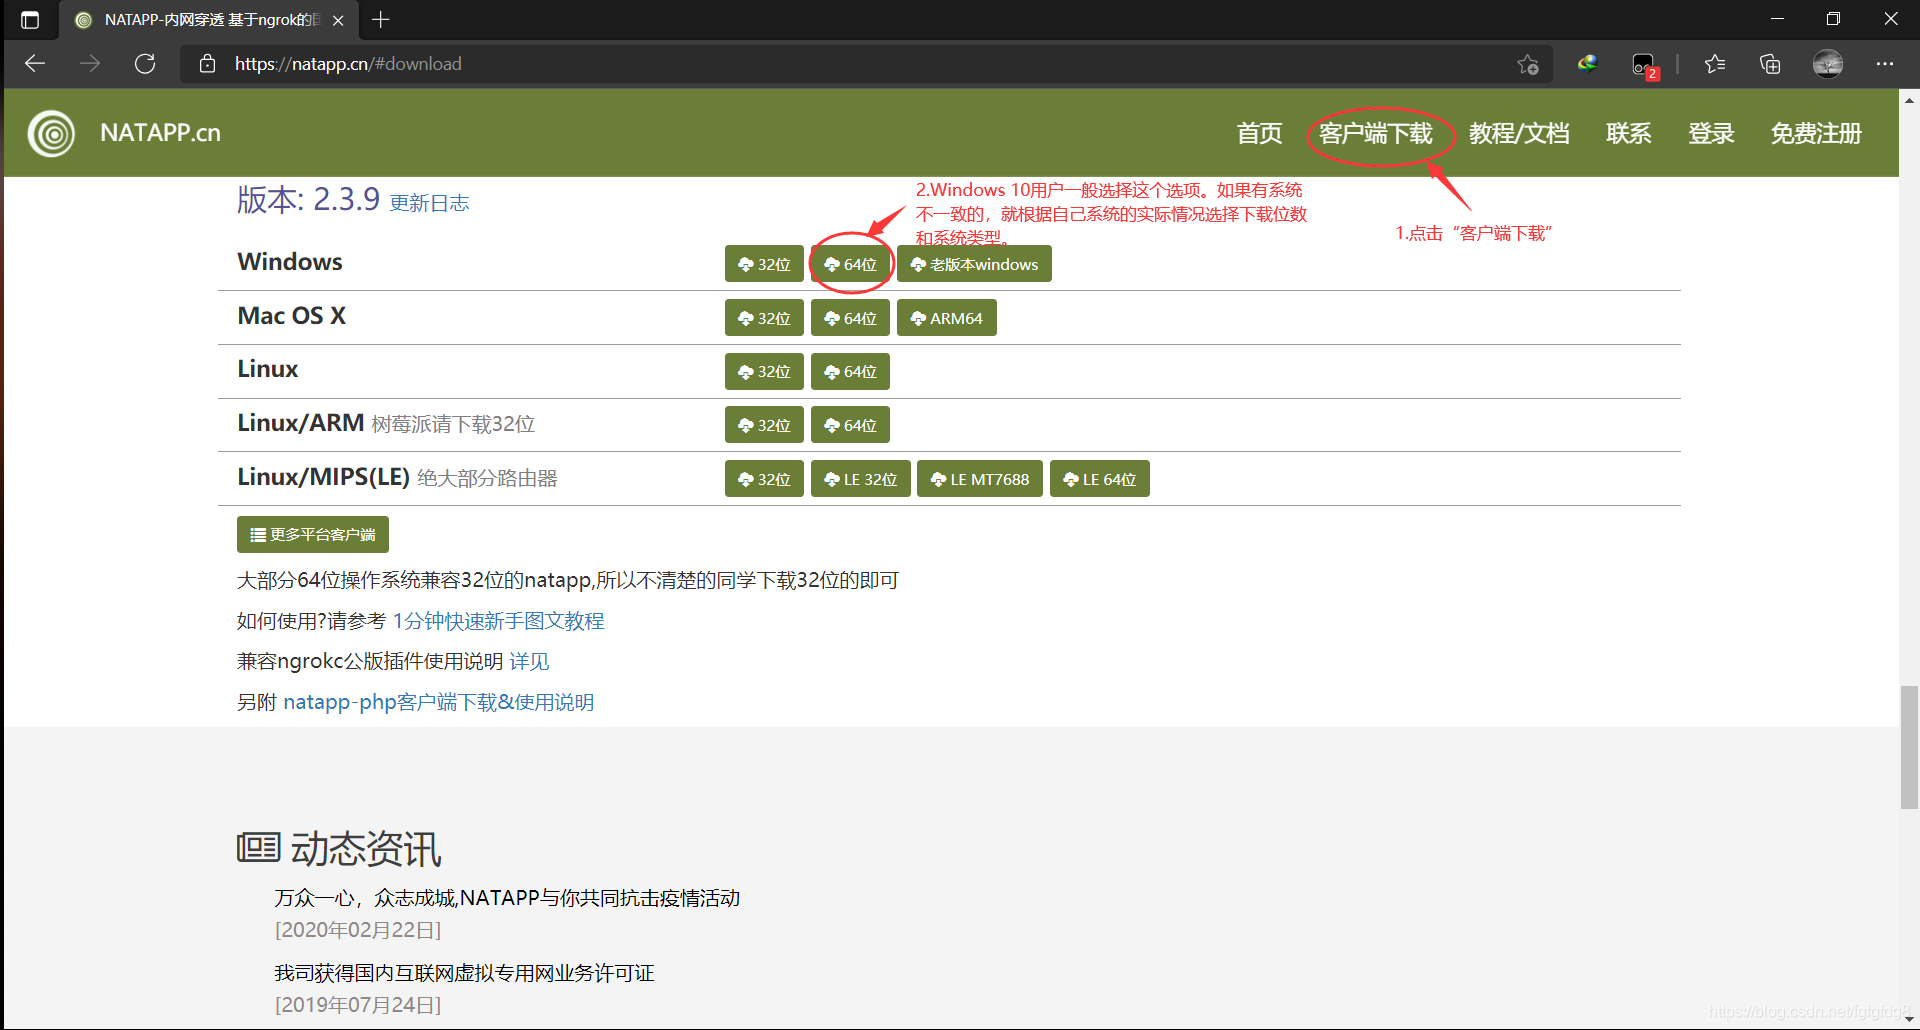Download Windows 32位 client
Screen dimensions: 1920x1030
coord(764,264)
